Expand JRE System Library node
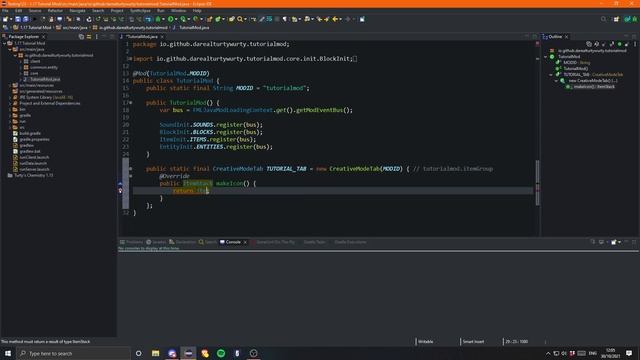640x360 pixels. 10,98
